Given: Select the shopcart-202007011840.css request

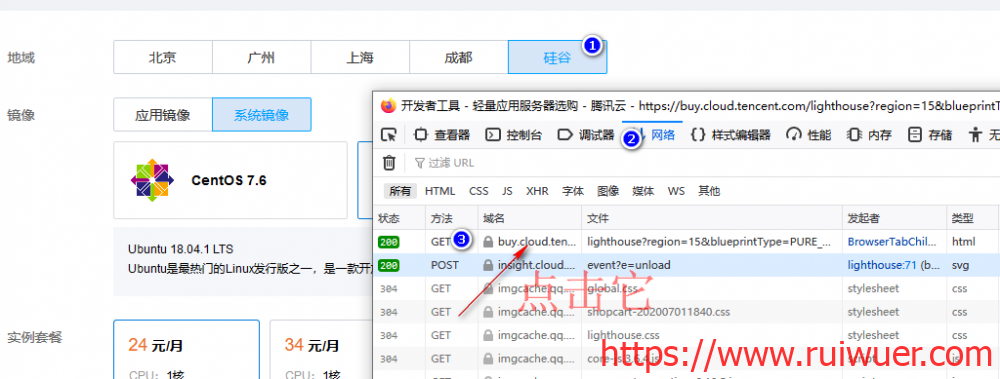Looking at the screenshot, I should [687, 312].
